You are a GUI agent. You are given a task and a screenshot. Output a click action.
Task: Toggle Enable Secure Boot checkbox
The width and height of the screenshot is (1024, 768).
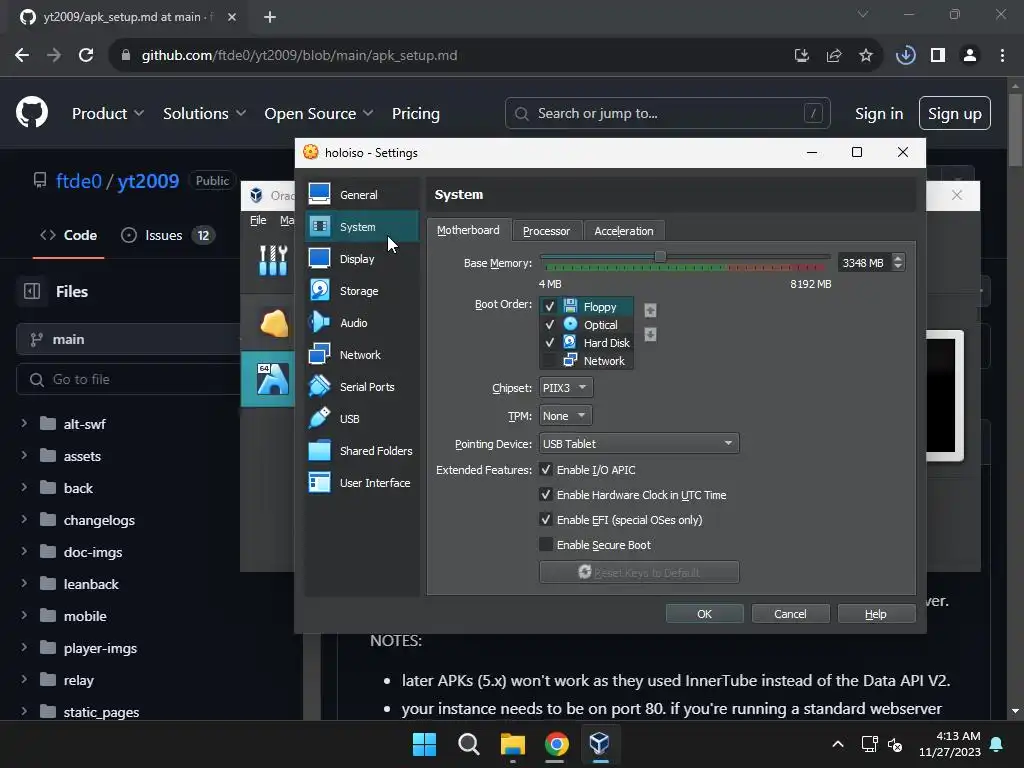pos(546,544)
